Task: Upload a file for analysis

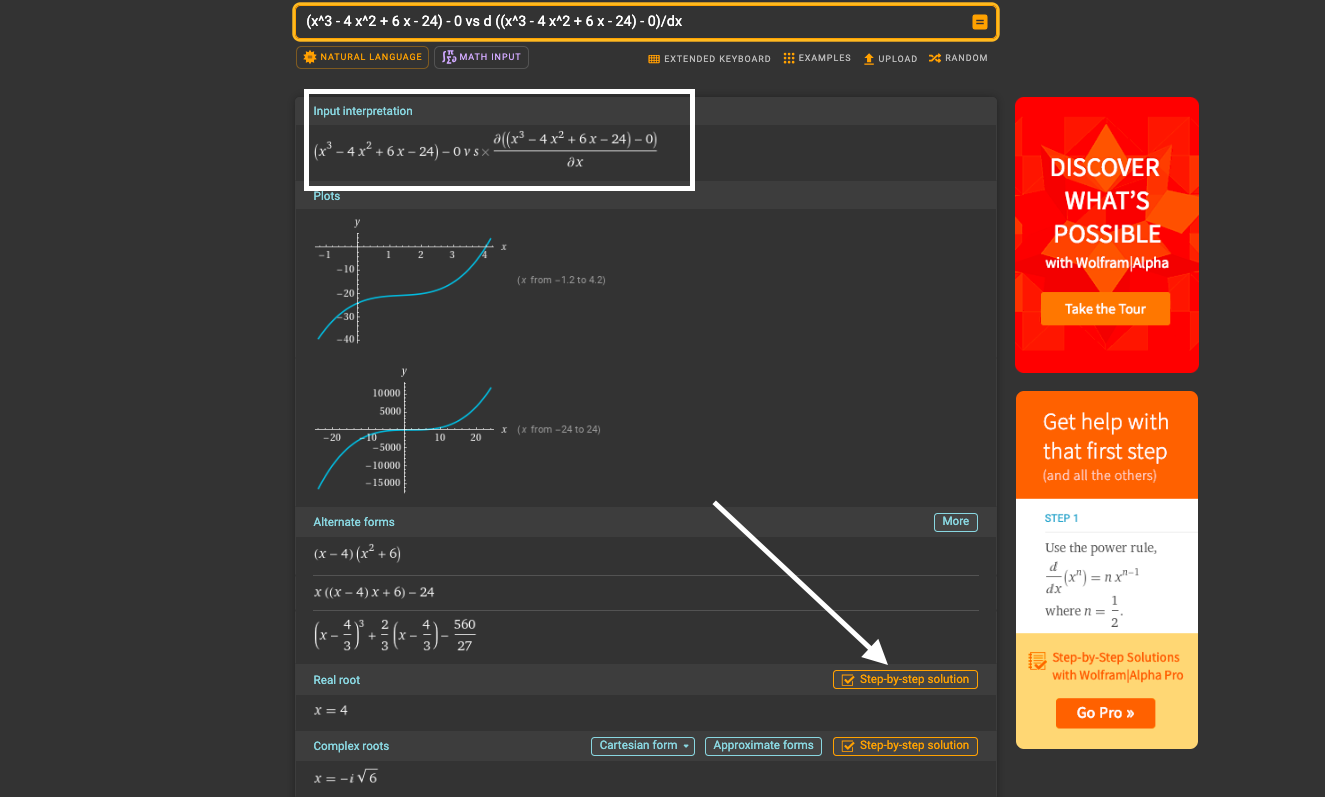Action: pos(889,59)
